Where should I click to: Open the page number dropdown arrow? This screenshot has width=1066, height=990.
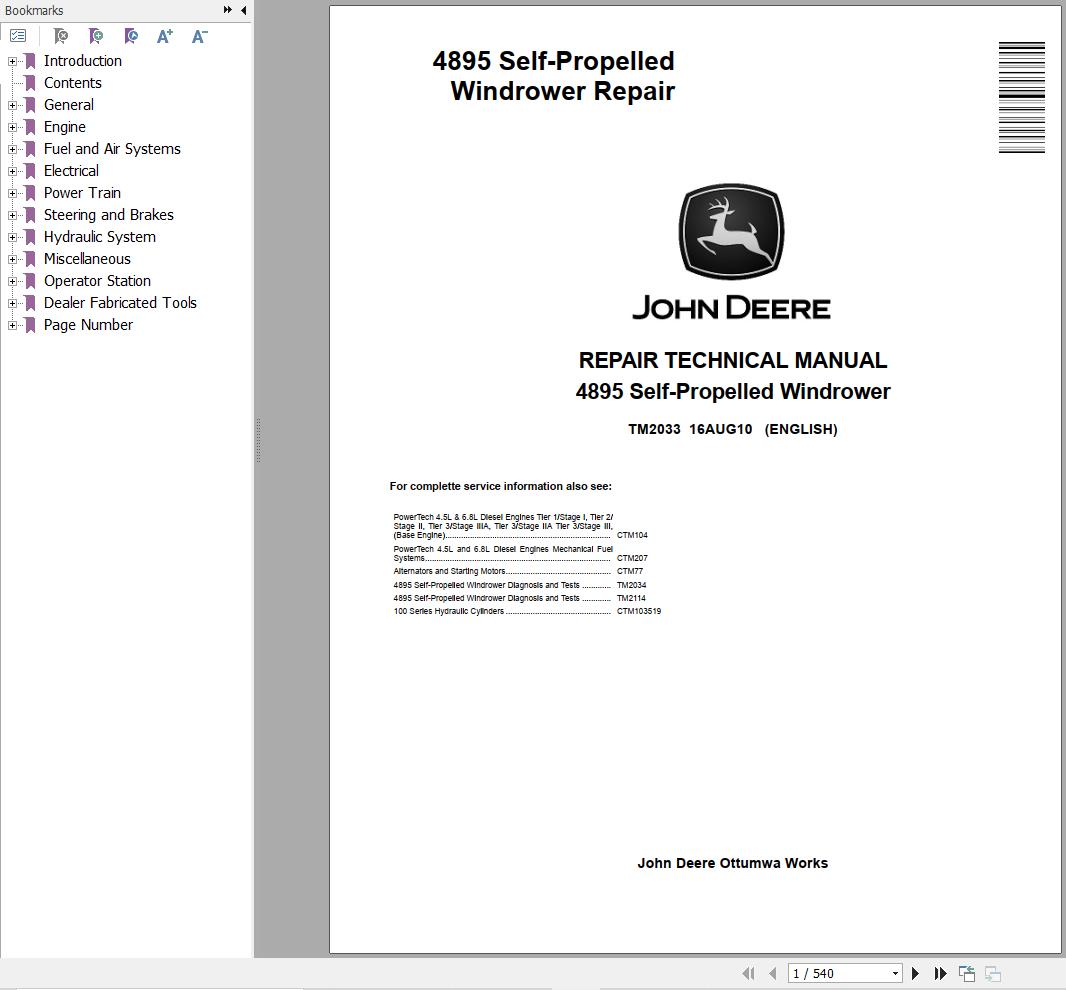point(895,974)
